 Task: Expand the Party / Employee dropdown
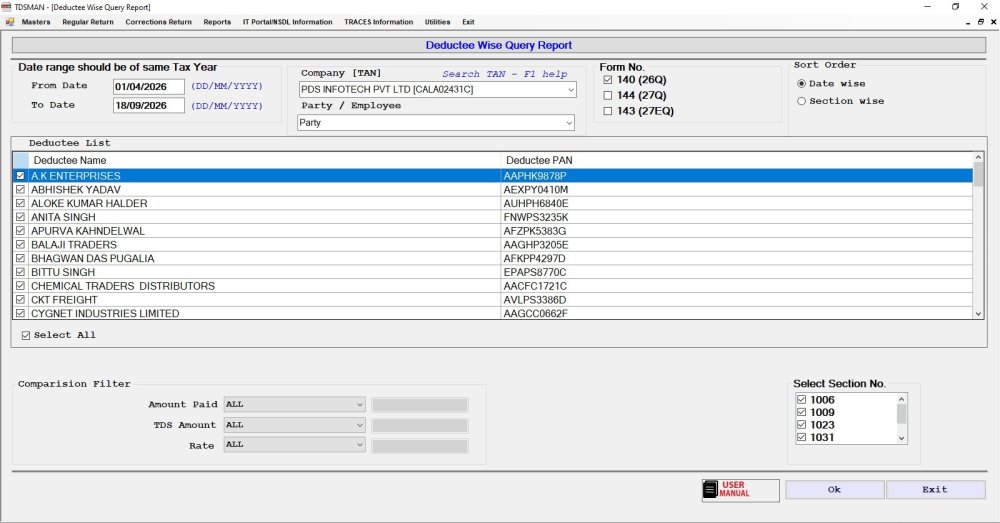[569, 123]
